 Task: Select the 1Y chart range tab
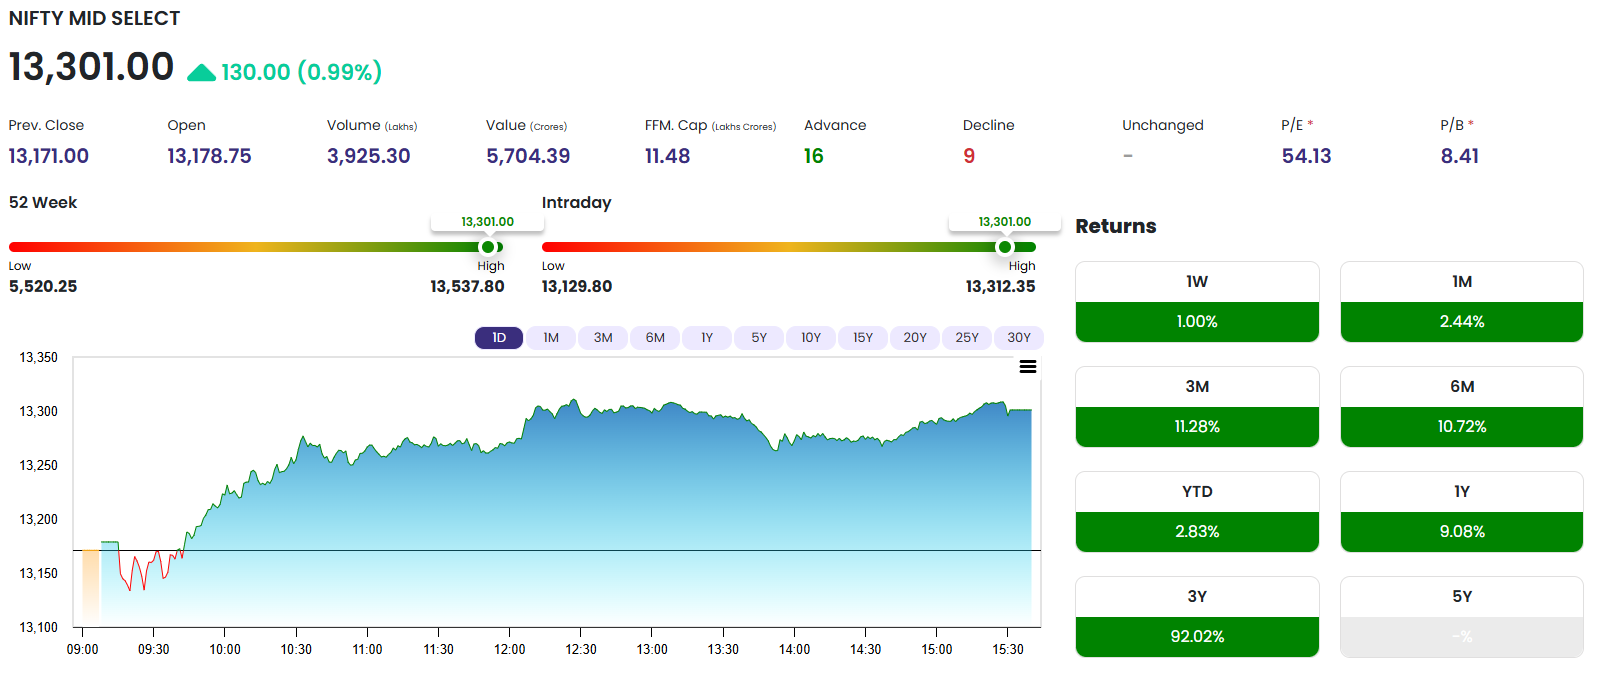point(707,338)
